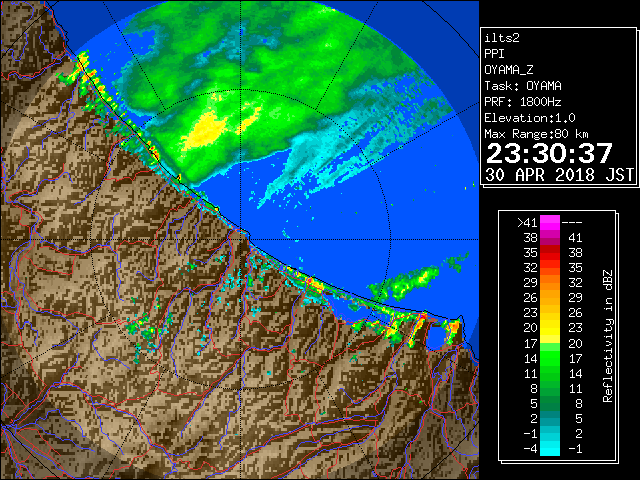Pick the magenta >41 dBZ legend swatch
Viewport: 640px width, 480px height.
click(550, 223)
